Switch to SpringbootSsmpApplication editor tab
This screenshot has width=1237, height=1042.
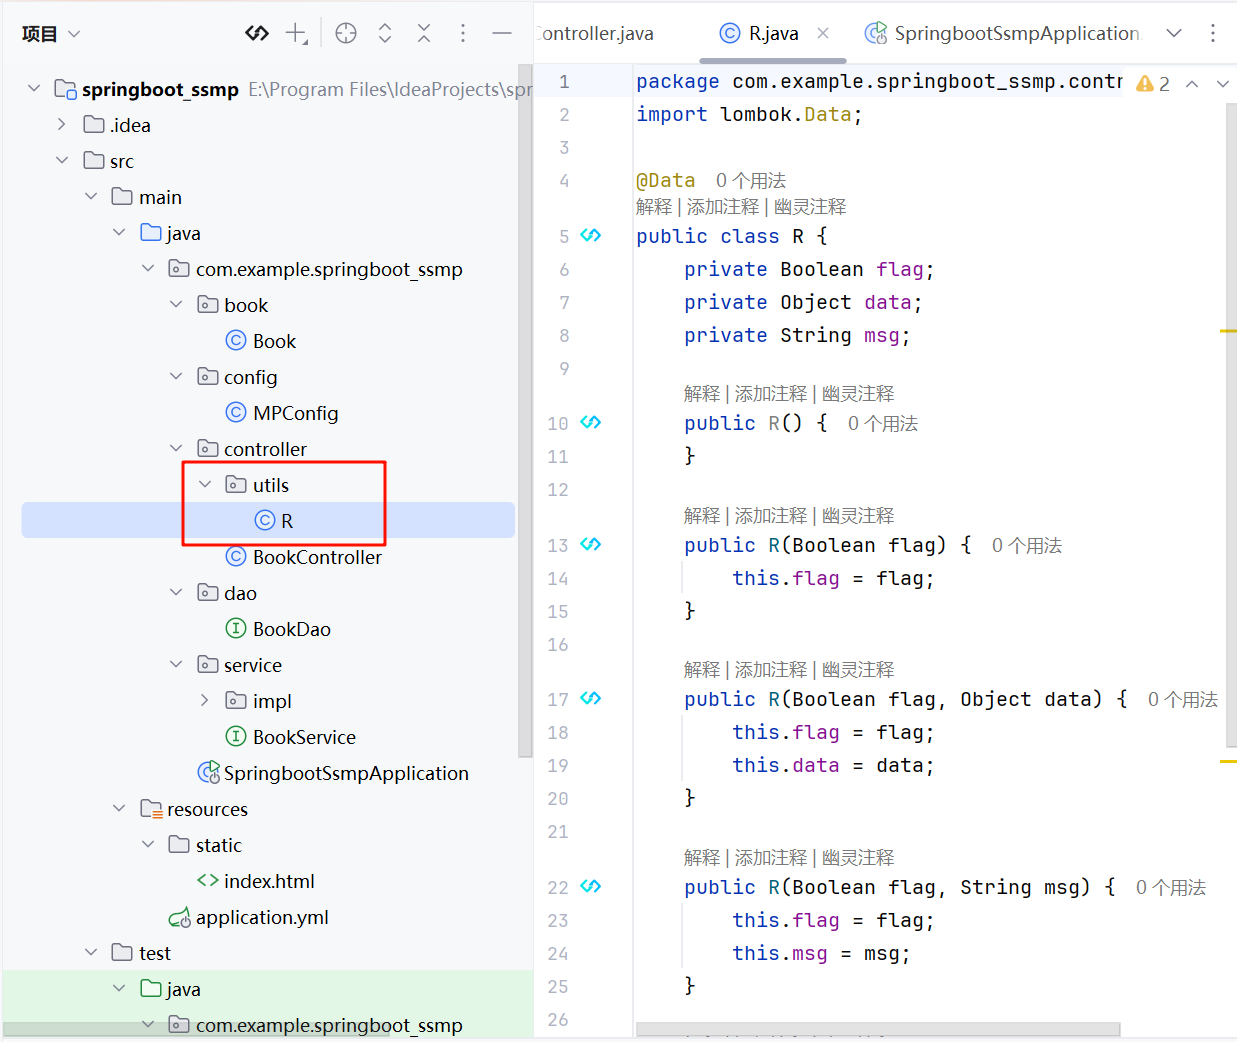pos(1002,33)
